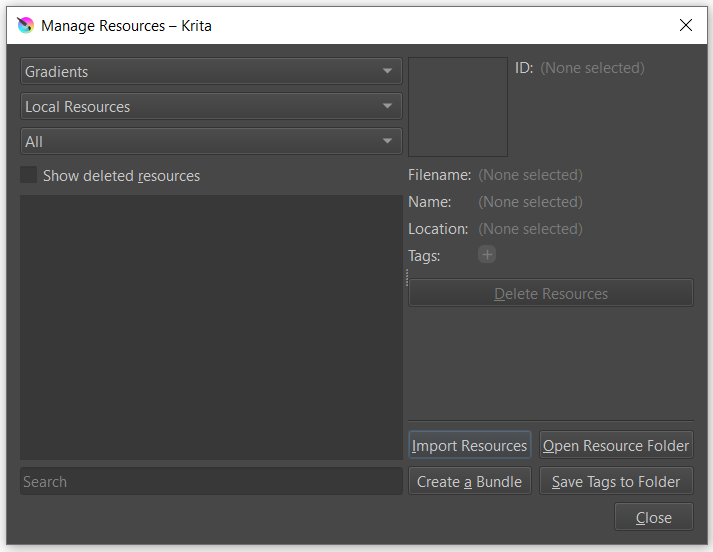The image size is (713, 552).
Task: Close the Manage Resources window with X
Action: click(x=685, y=26)
